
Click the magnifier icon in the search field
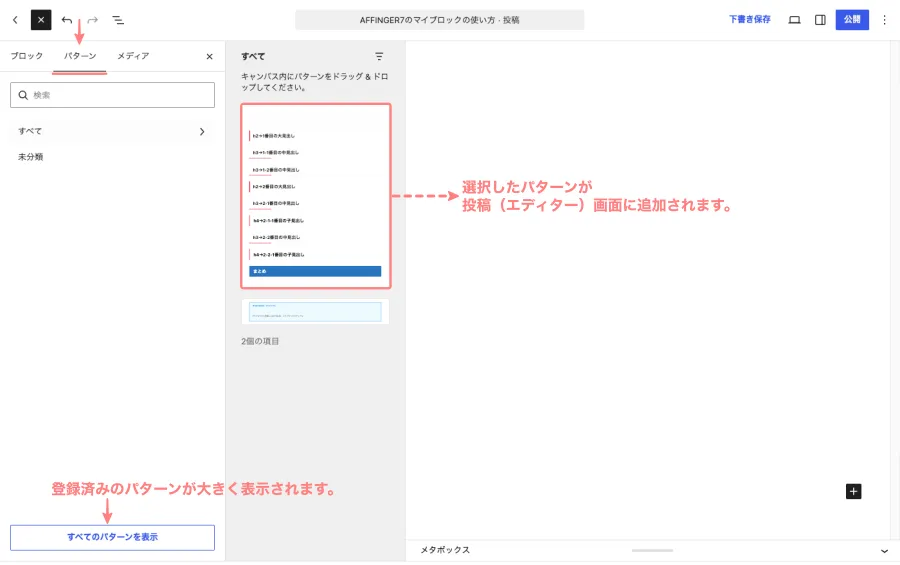click(23, 95)
